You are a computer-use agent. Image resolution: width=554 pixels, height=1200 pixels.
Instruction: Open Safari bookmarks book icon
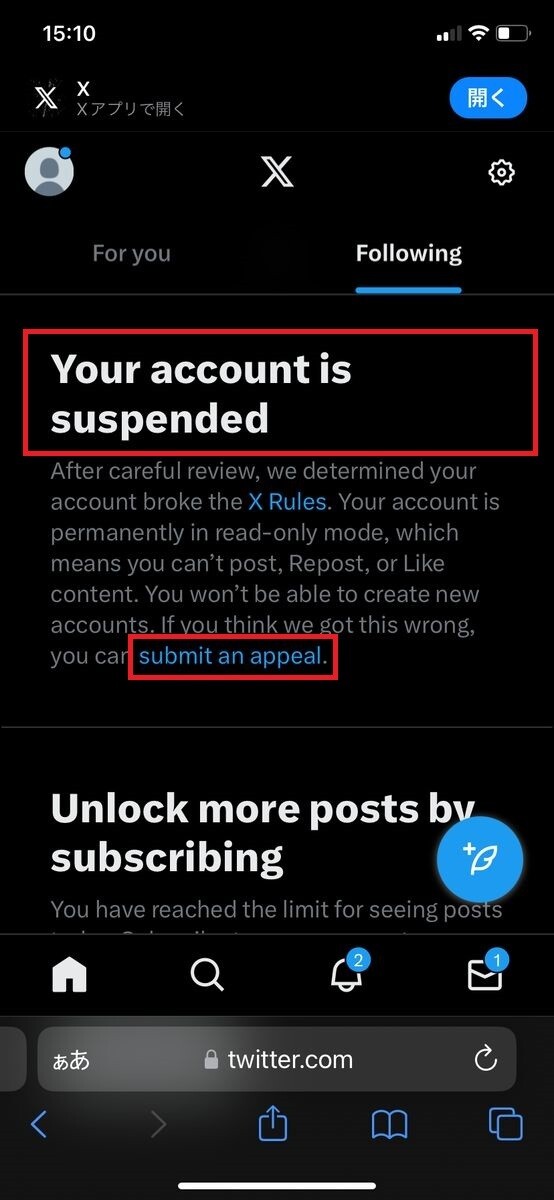pyautogui.click(x=389, y=1126)
